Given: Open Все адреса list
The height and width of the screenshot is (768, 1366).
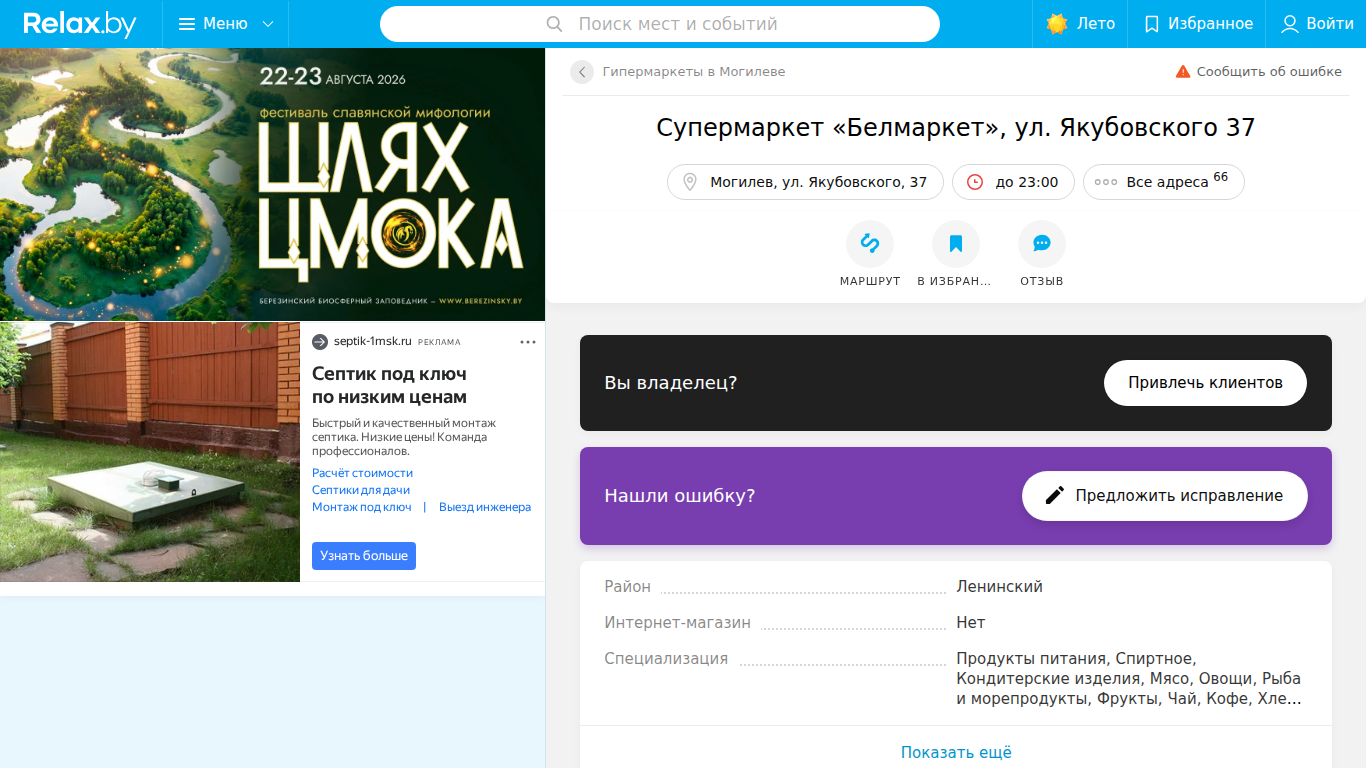Looking at the screenshot, I should pyautogui.click(x=1164, y=182).
